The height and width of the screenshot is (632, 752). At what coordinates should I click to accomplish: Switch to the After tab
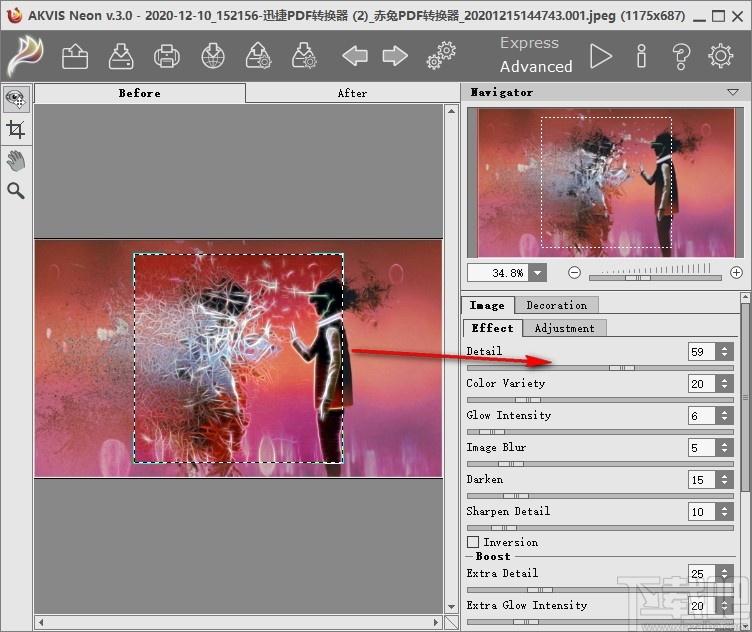coord(352,93)
